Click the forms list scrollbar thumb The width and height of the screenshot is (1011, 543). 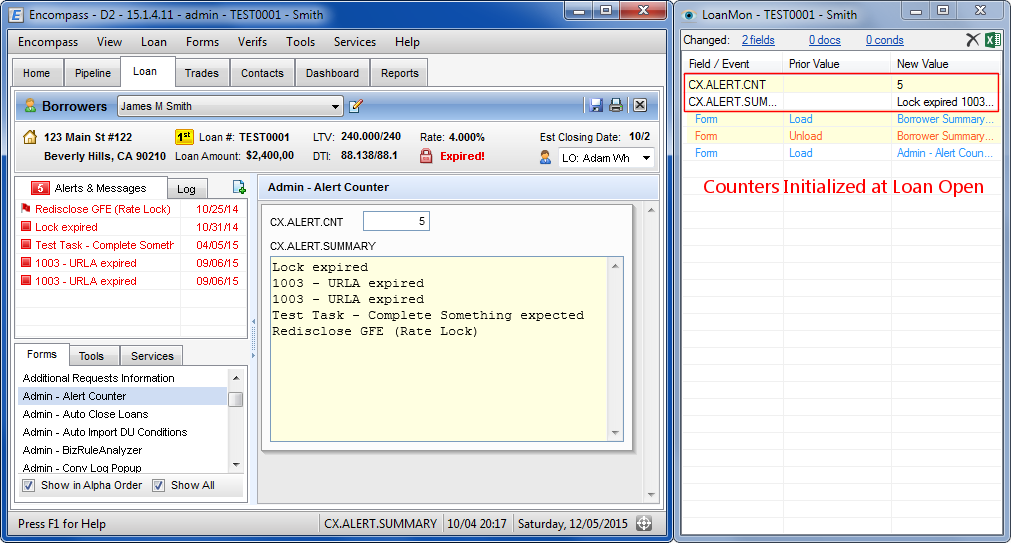235,399
